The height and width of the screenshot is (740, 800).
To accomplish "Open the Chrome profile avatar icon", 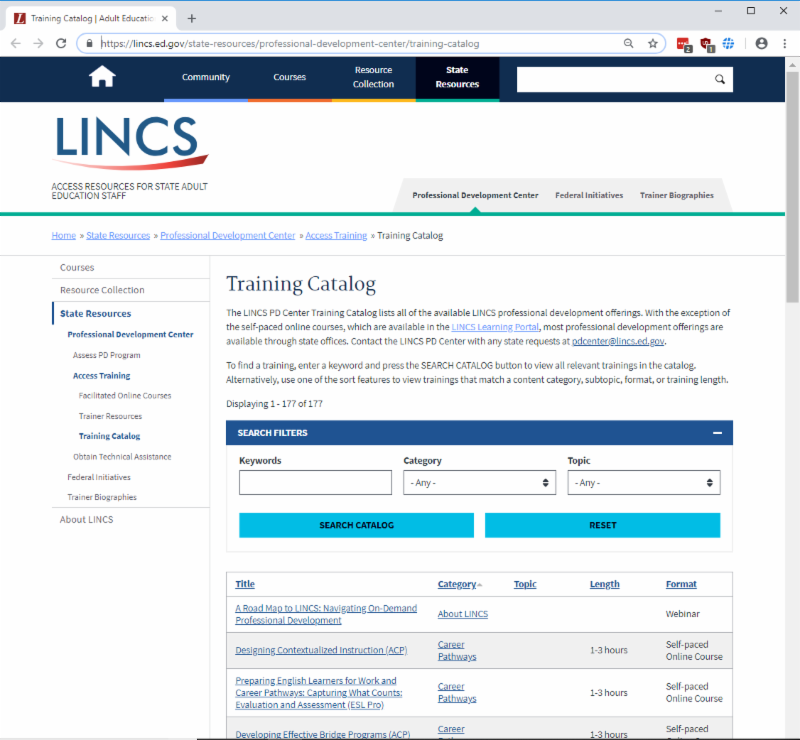I will click(x=761, y=43).
